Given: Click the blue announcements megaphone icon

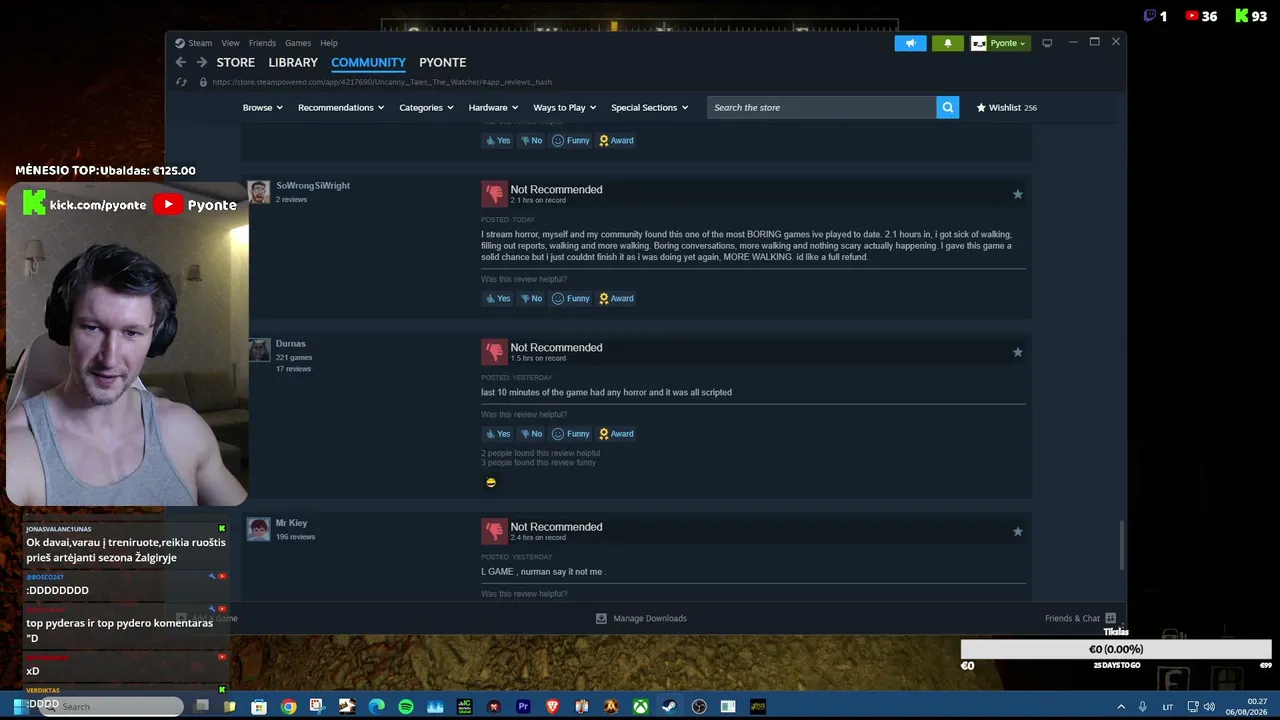Looking at the screenshot, I should 910,43.
